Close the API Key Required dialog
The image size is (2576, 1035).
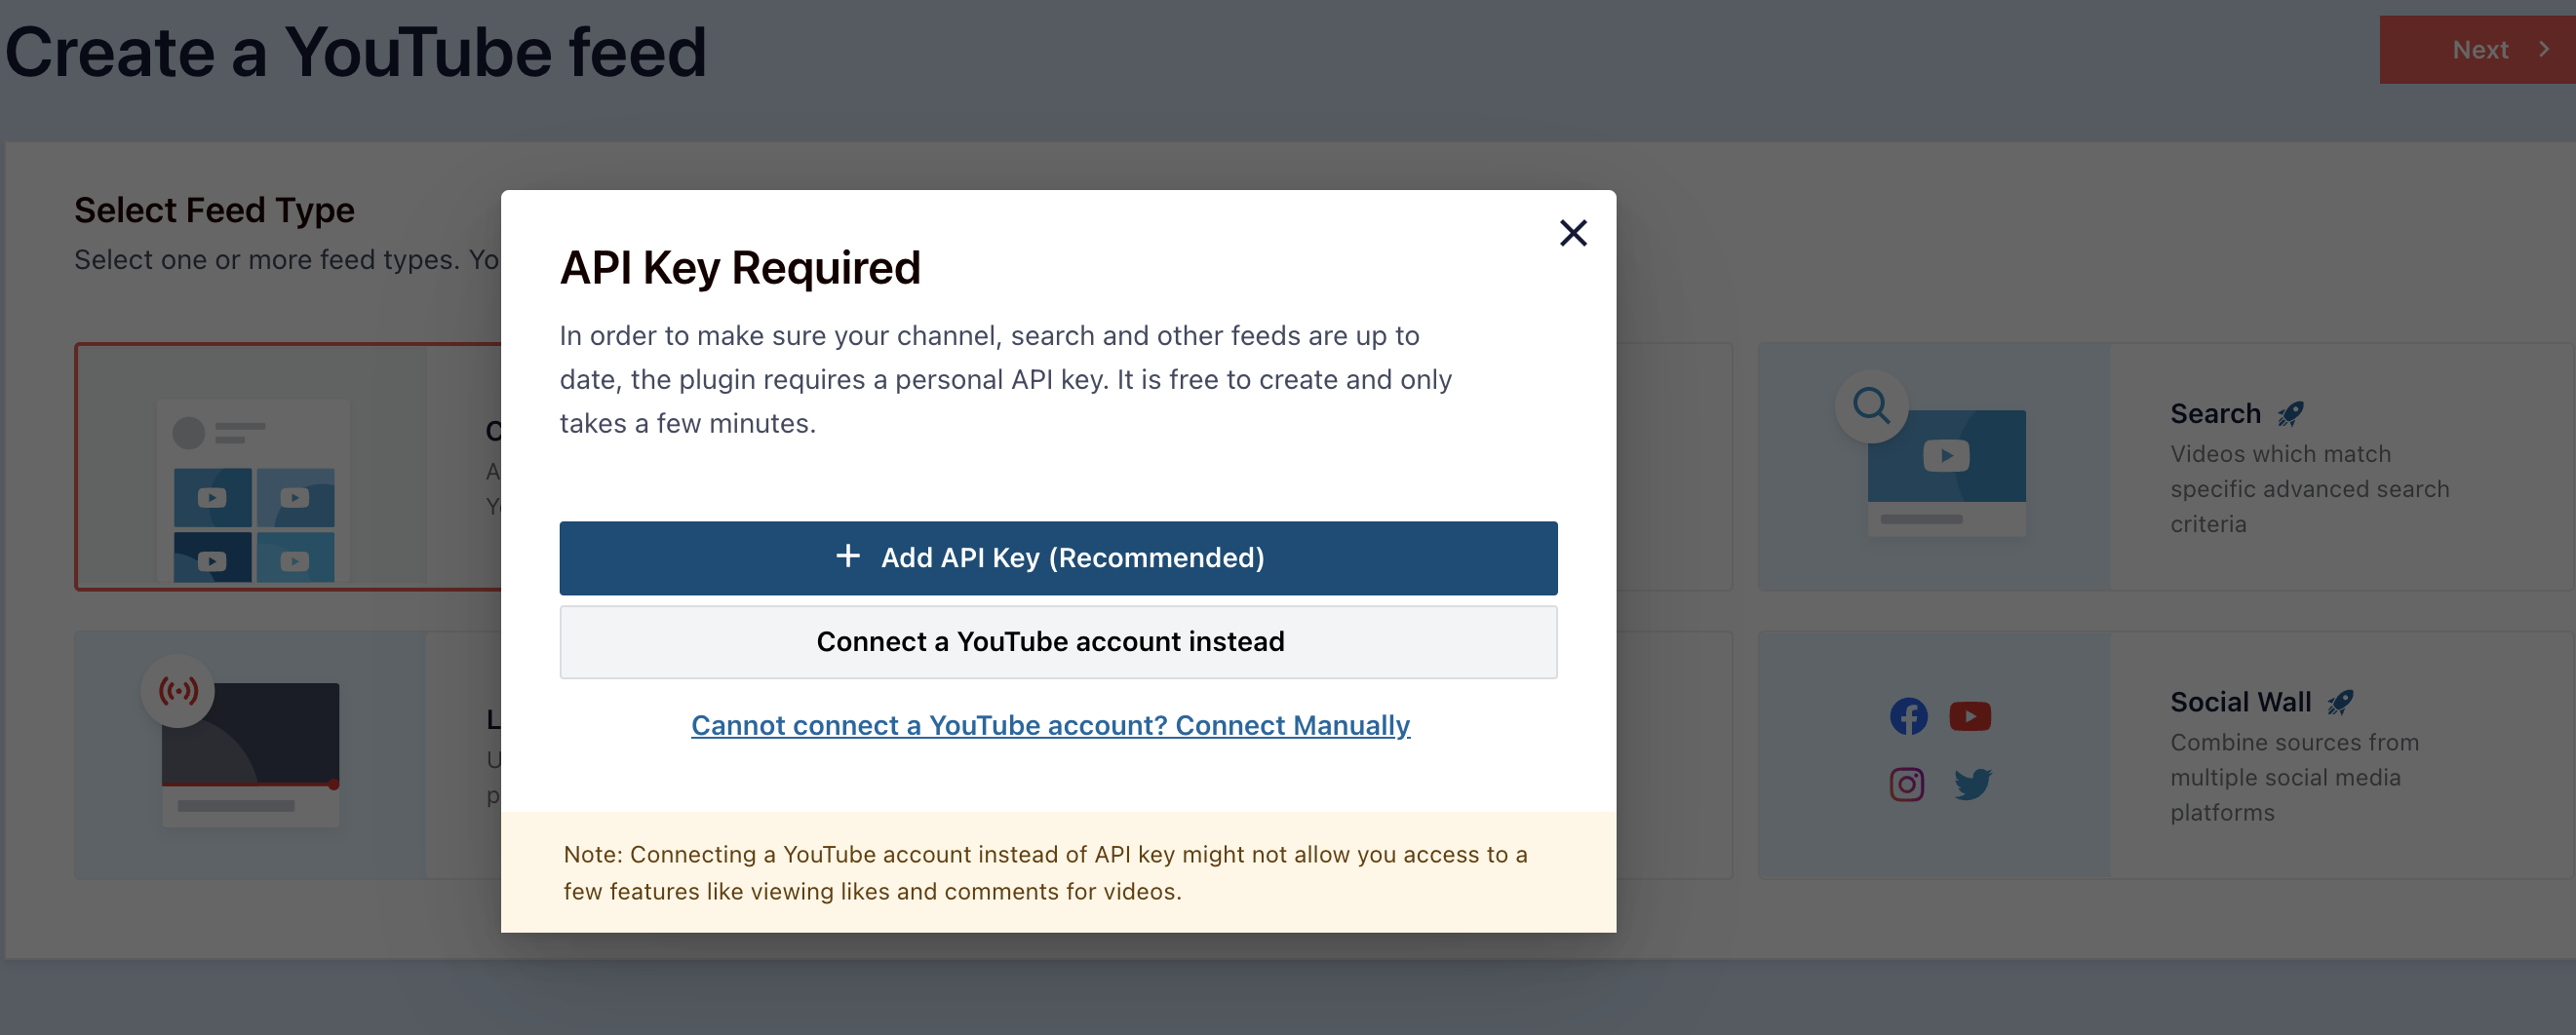(1573, 233)
